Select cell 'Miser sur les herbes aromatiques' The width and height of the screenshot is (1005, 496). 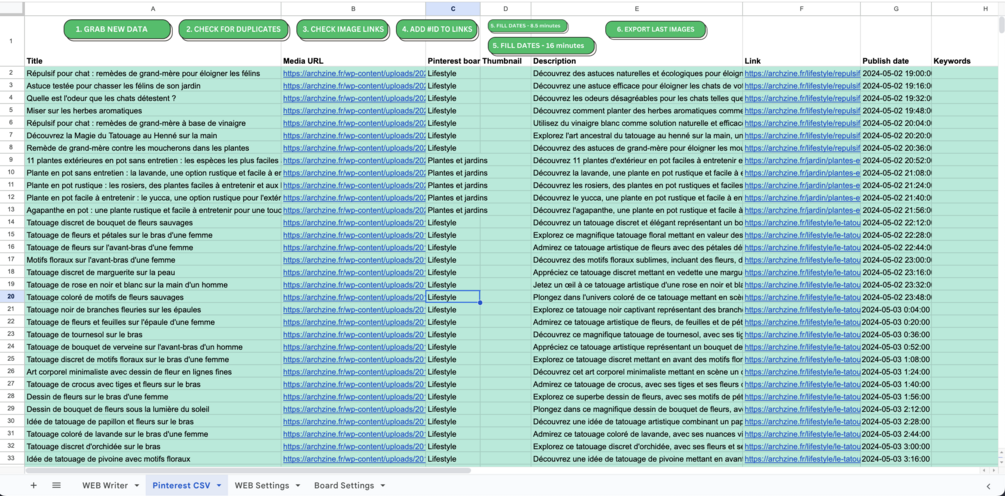[x=153, y=111]
